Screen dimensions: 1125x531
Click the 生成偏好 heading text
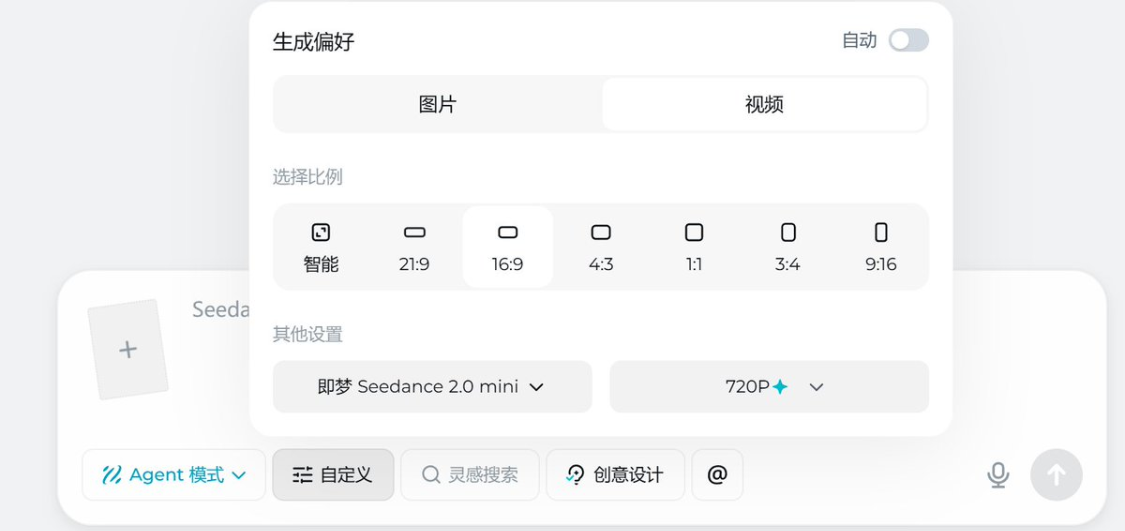[314, 42]
